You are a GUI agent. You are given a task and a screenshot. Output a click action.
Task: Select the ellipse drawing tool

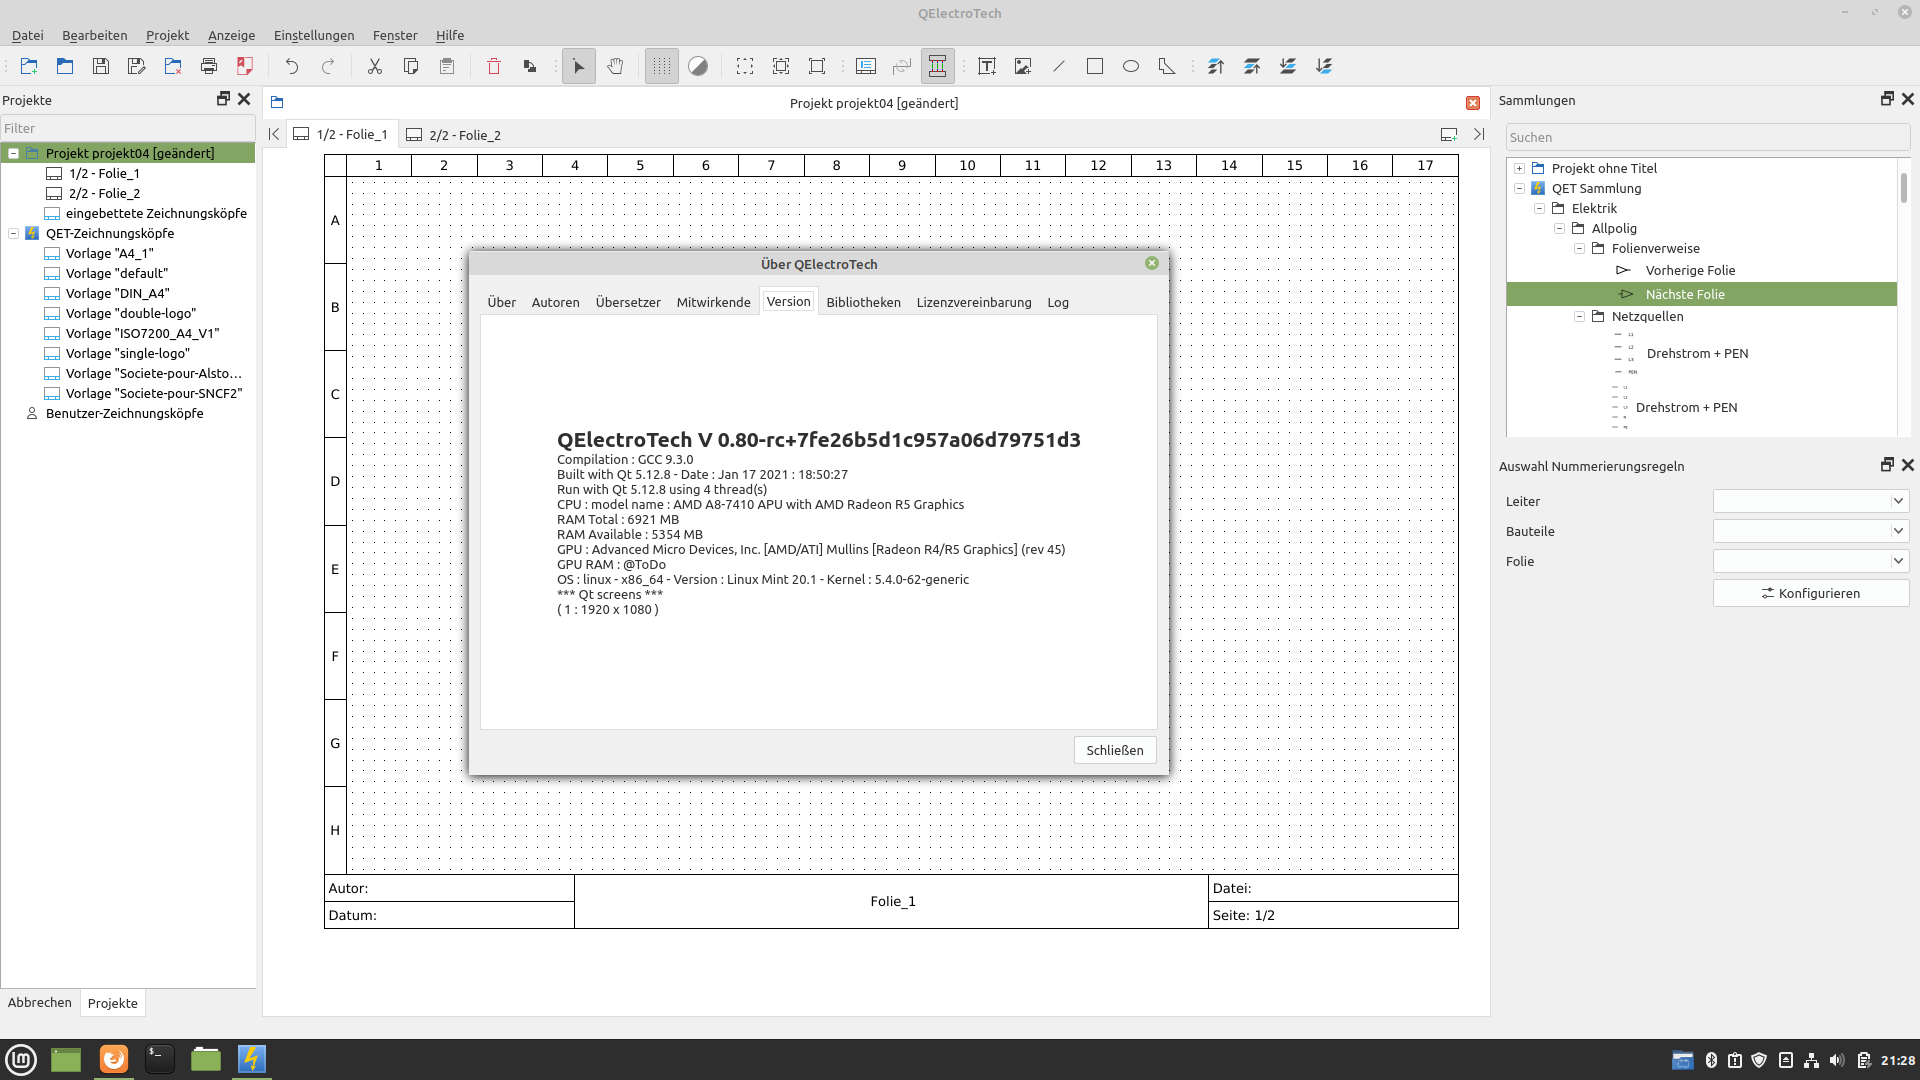point(1131,66)
